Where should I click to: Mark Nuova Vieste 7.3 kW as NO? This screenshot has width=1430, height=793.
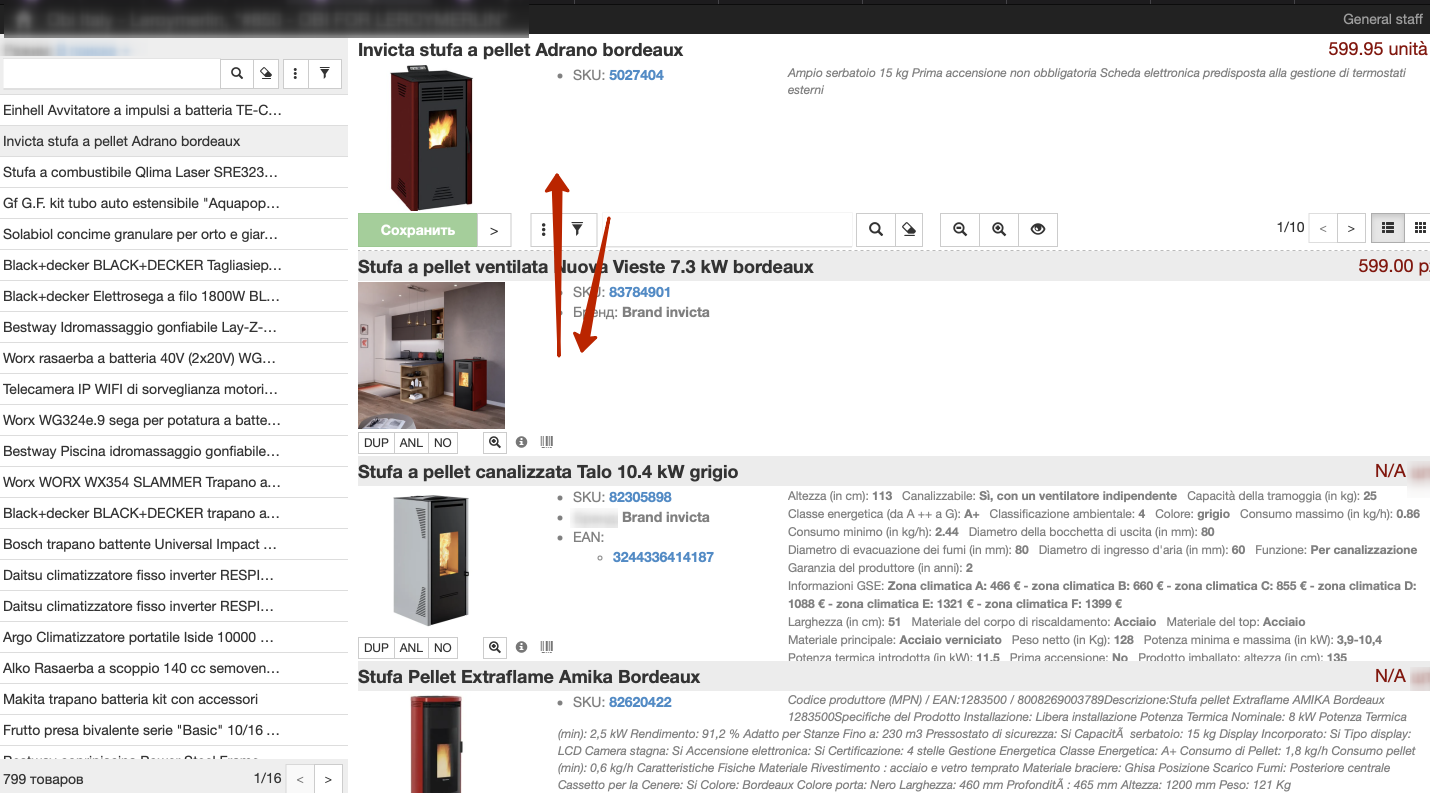click(443, 442)
